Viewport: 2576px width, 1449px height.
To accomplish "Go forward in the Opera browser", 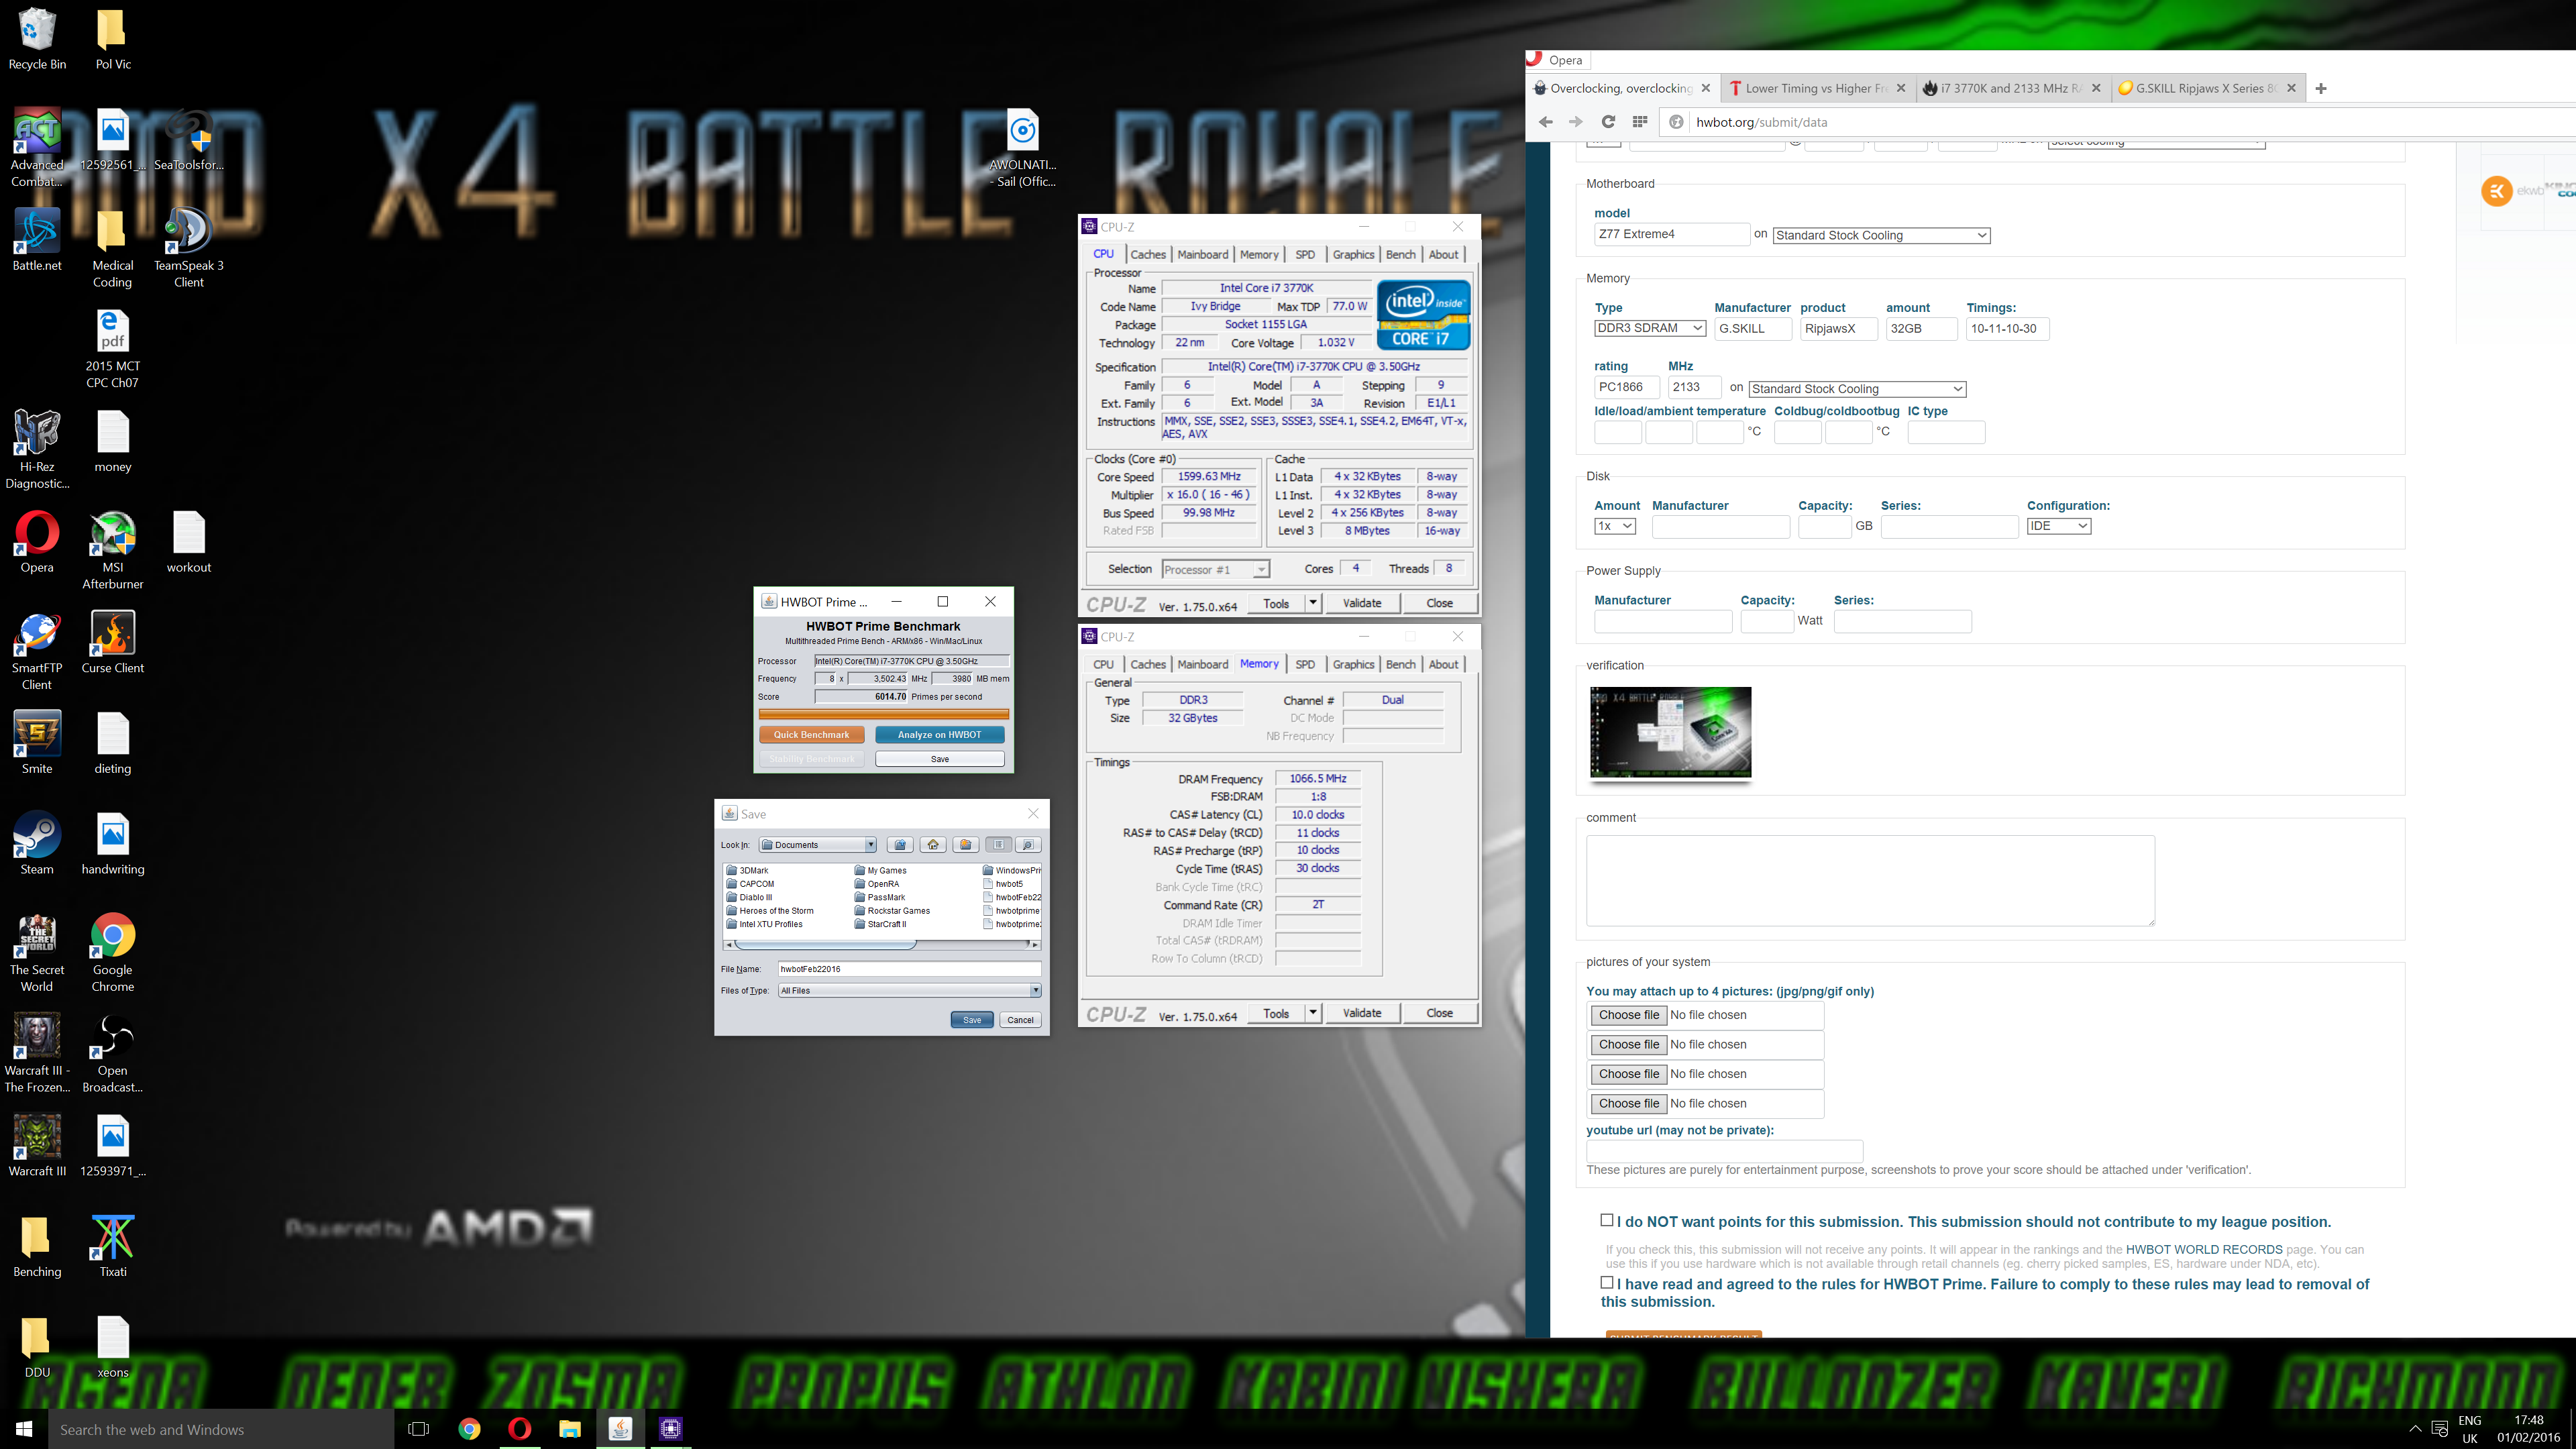I will (x=1576, y=122).
